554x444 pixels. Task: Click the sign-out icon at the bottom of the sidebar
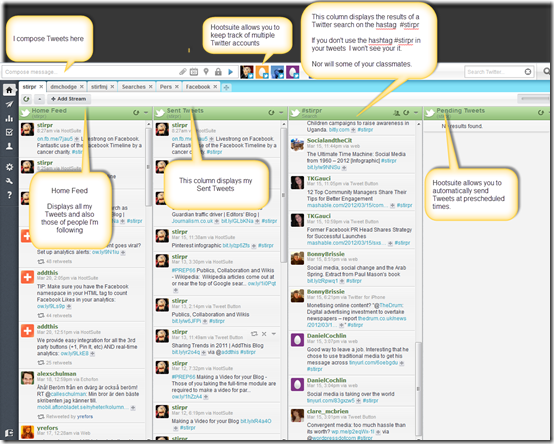9,433
